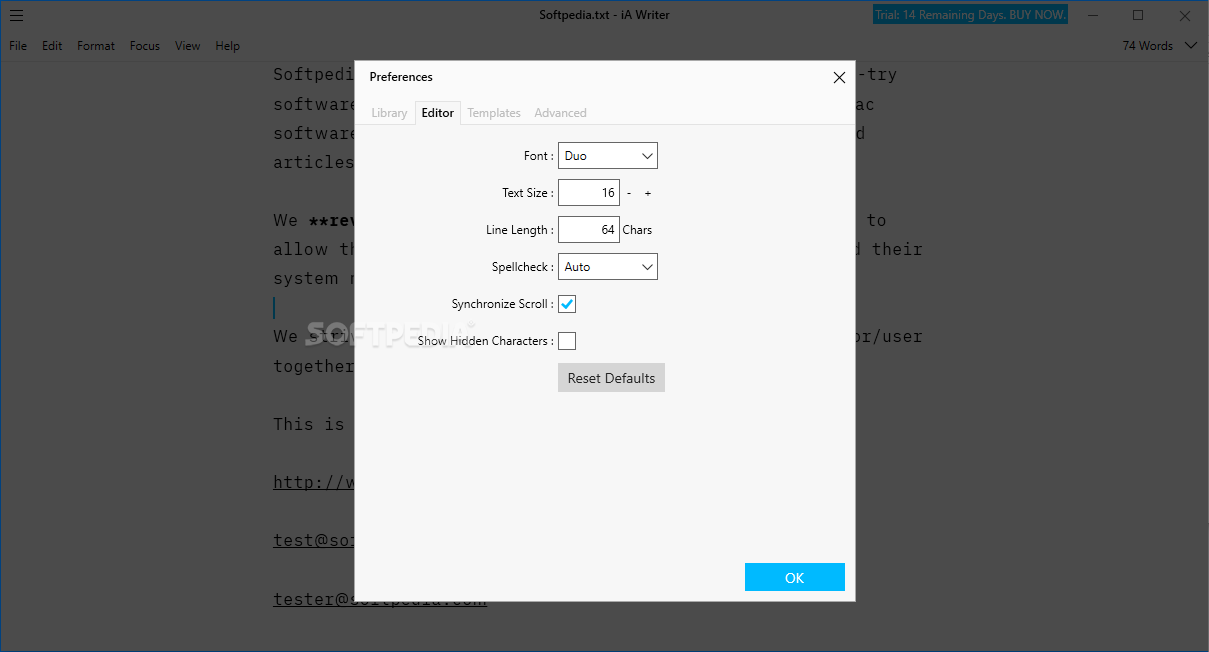Screen dimensions: 1209x652
Task: Decrease text size with minus button
Action: (x=629, y=193)
